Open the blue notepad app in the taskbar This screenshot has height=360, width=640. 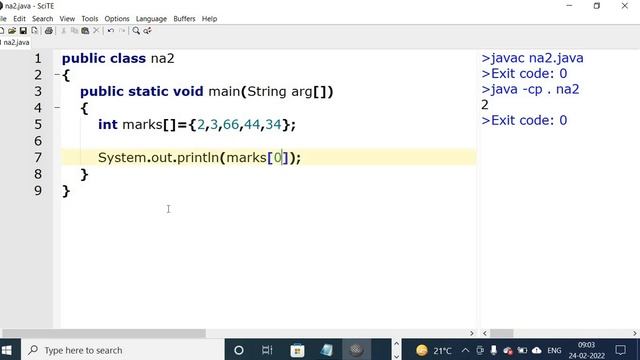coord(327,350)
